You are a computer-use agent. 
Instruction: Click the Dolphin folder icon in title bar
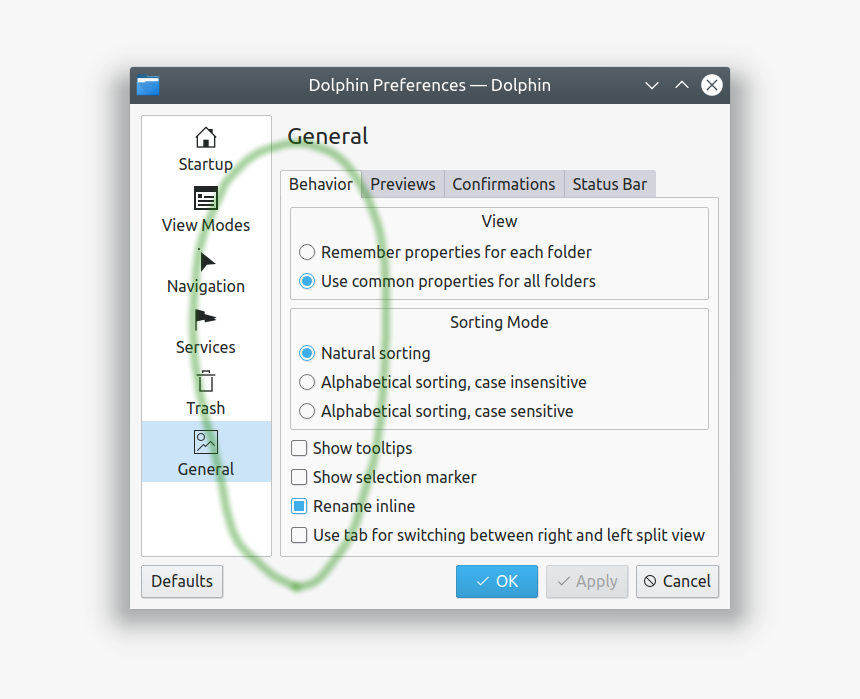148,86
